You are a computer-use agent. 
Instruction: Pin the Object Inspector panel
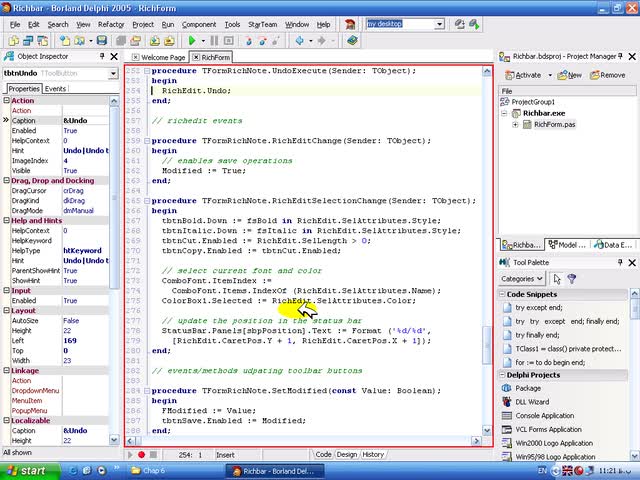[x=102, y=57]
